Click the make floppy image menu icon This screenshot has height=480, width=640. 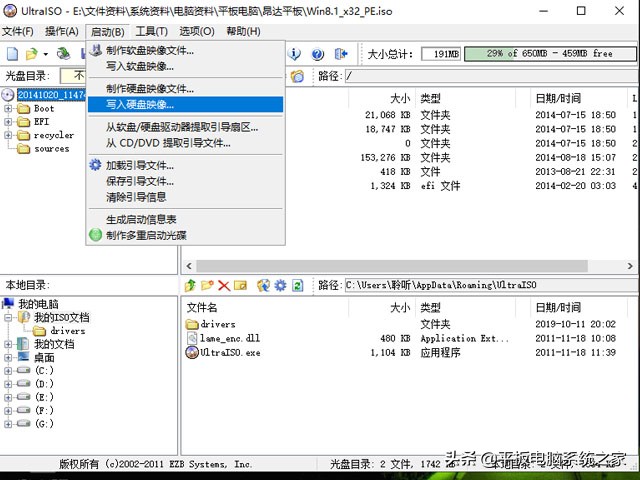(x=96, y=50)
